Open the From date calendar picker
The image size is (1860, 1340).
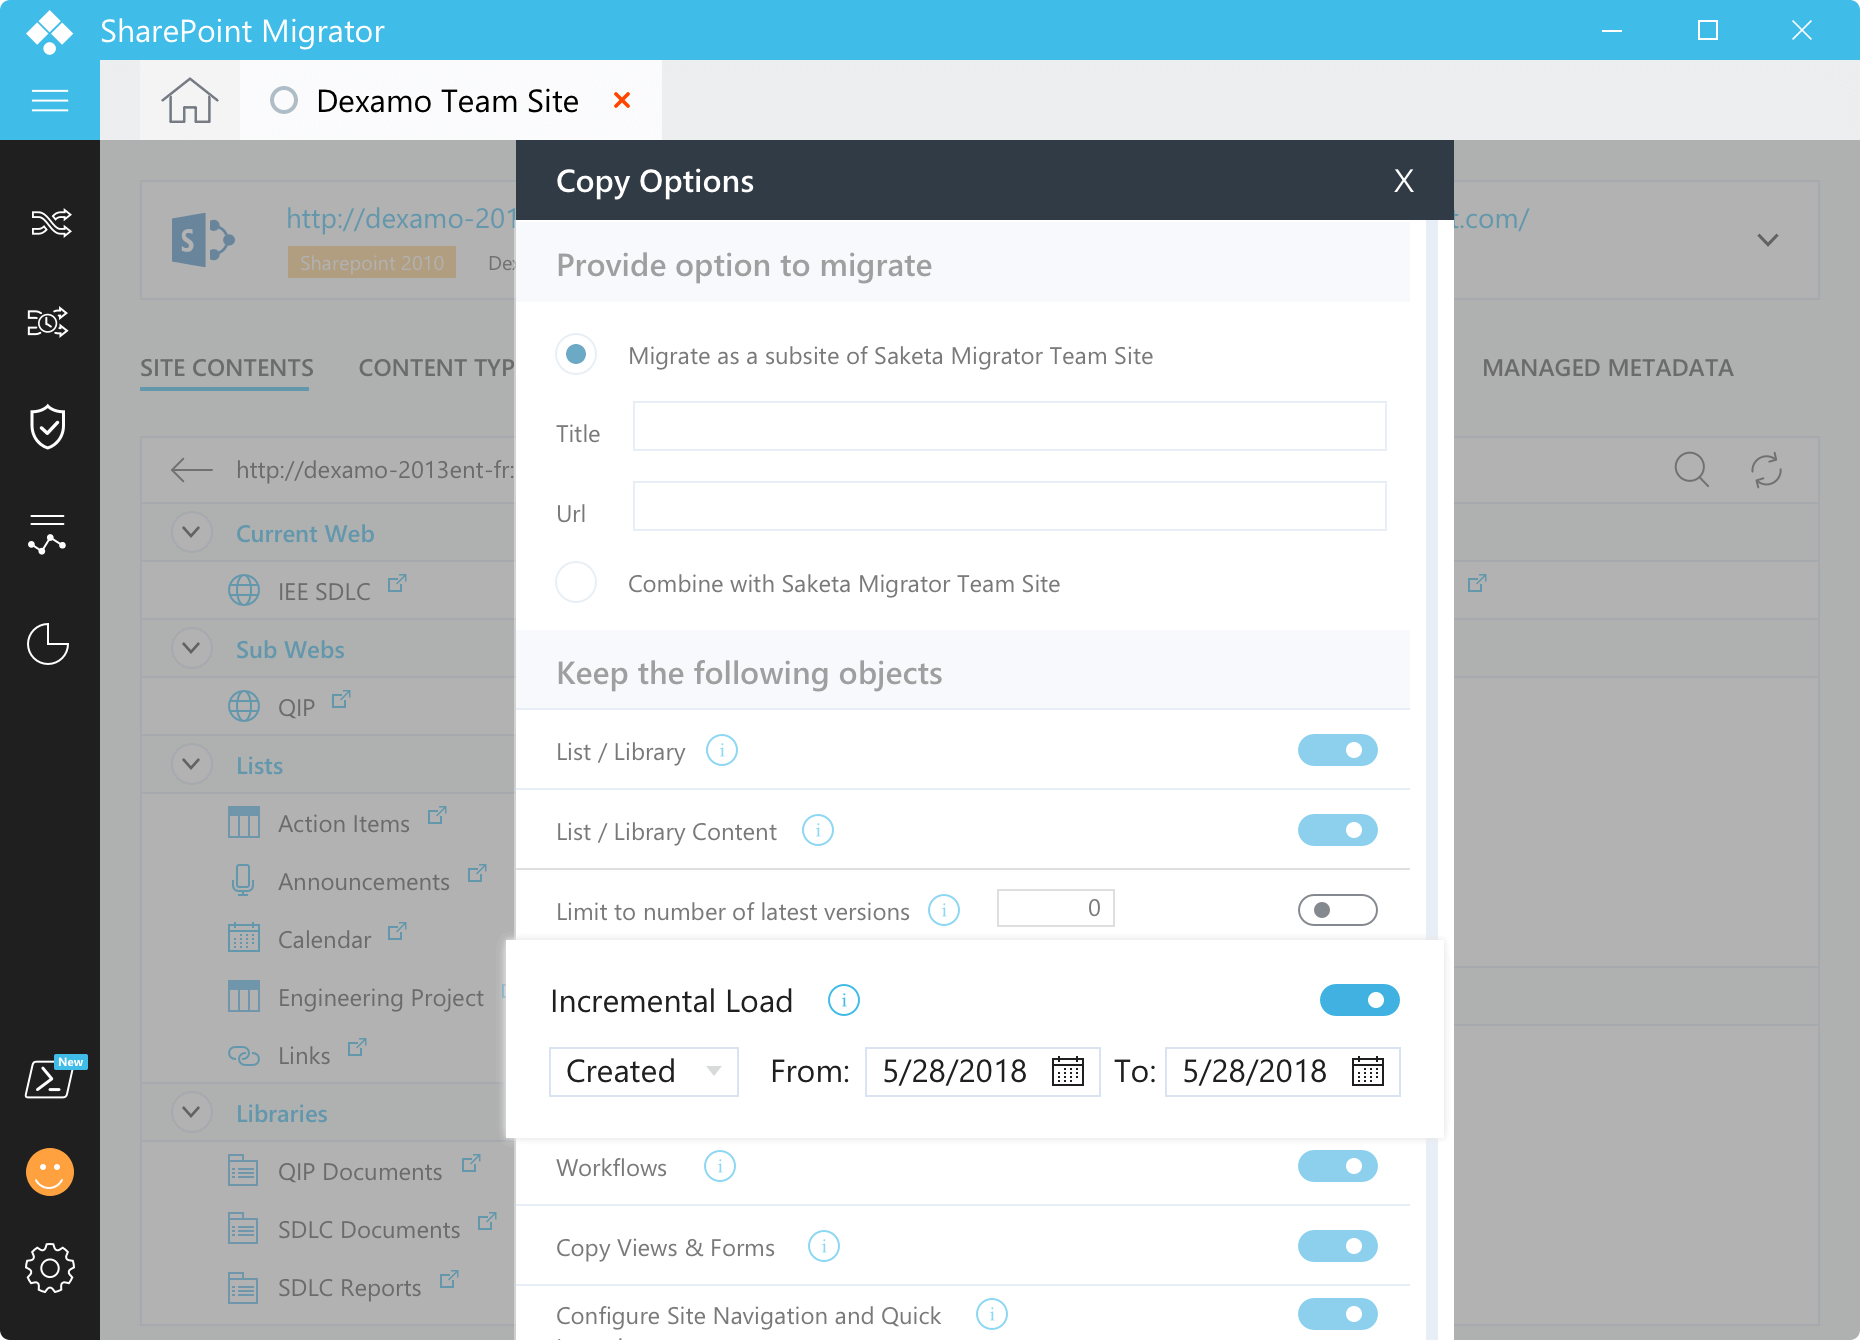pyautogui.click(x=1068, y=1071)
